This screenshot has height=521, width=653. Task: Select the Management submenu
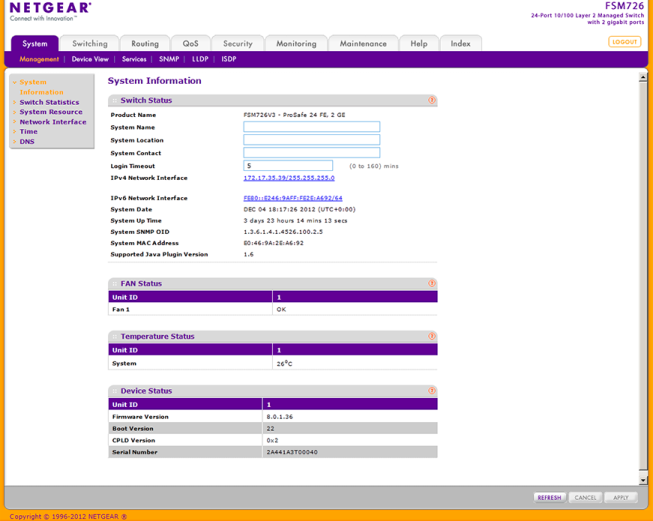click(39, 59)
